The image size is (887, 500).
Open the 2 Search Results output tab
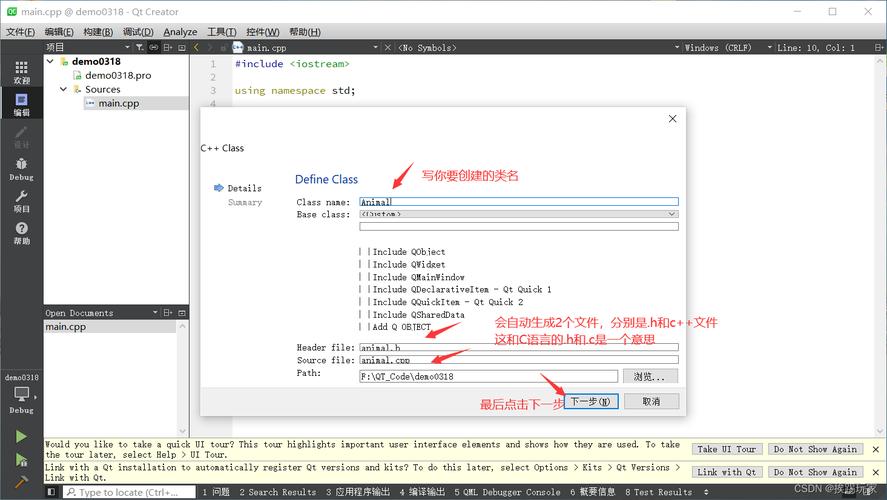[278, 492]
